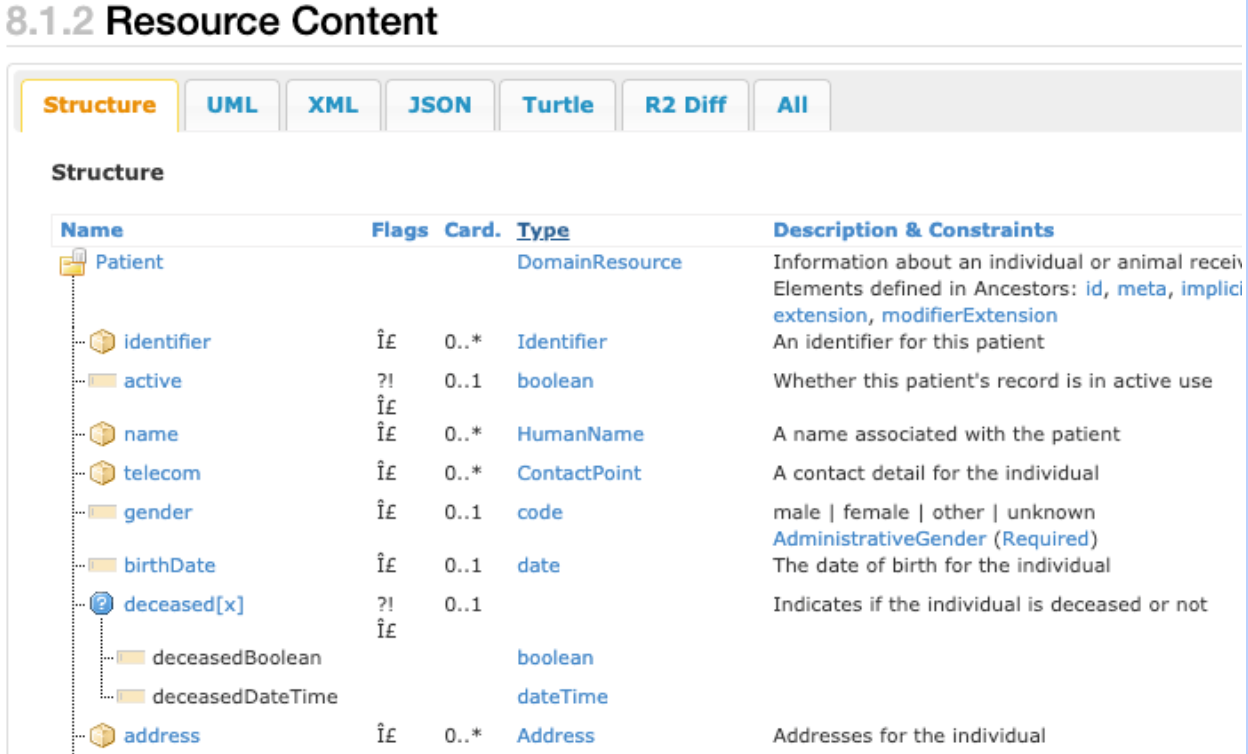Click the deceasedDateTime row name text
The width and height of the screenshot is (1248, 754).
245,696
